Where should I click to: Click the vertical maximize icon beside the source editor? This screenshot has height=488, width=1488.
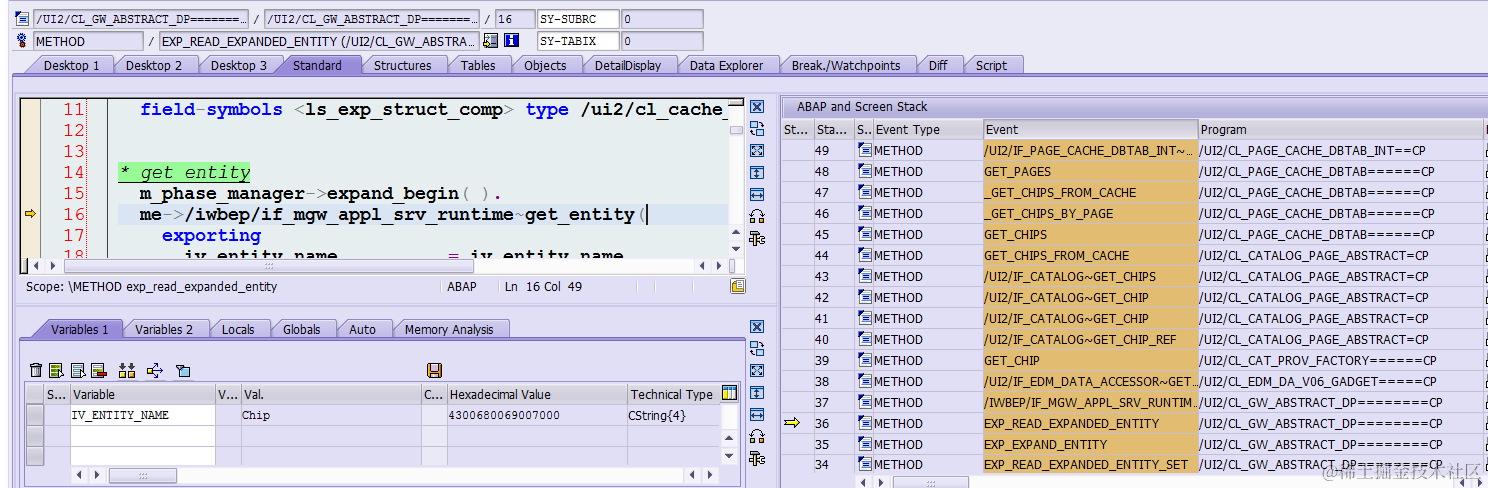(x=757, y=172)
